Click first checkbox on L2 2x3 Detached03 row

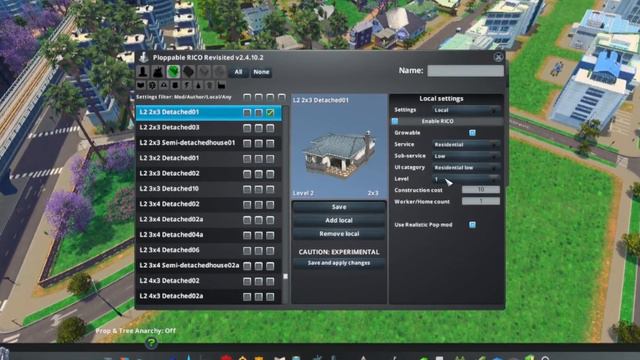click(247, 128)
